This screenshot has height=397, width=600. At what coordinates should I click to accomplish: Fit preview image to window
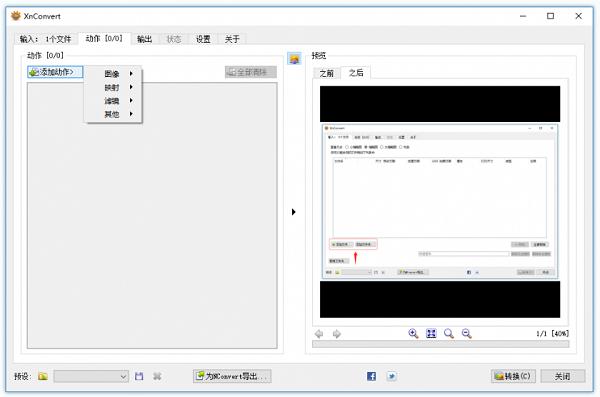point(431,333)
